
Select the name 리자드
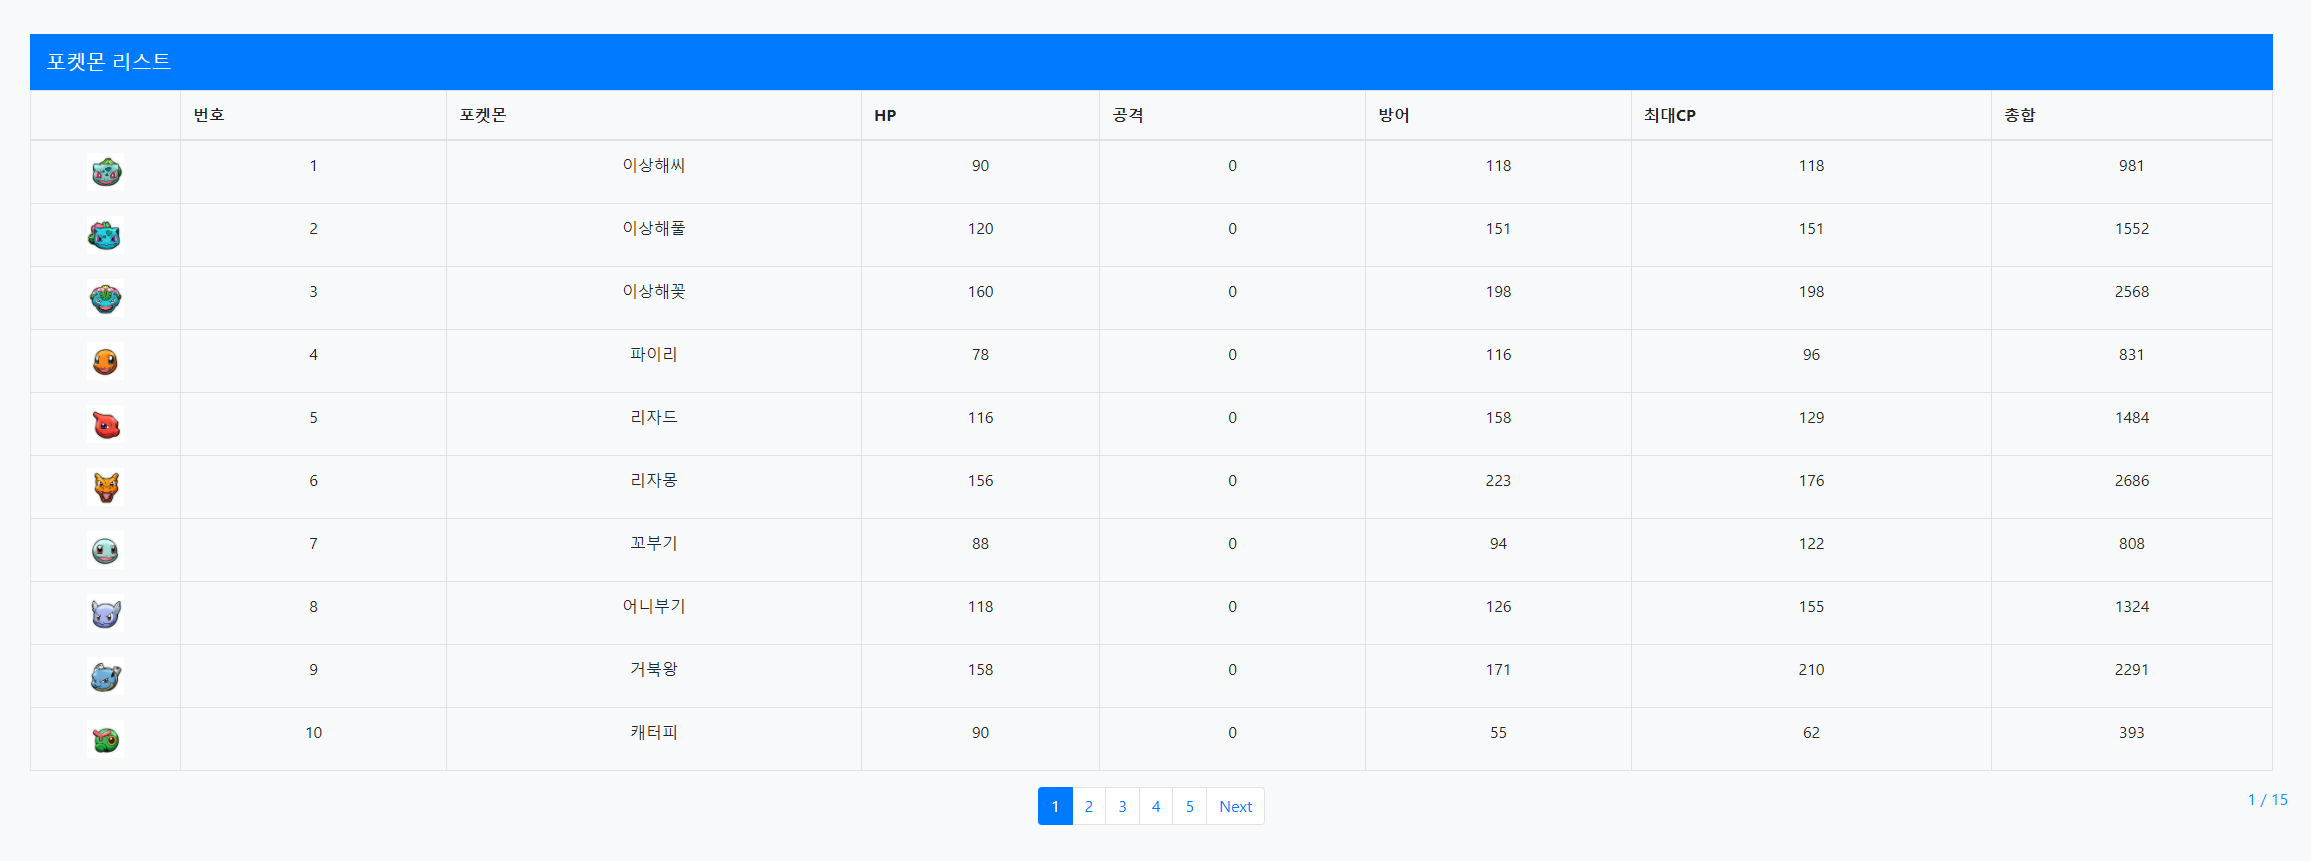(x=654, y=417)
